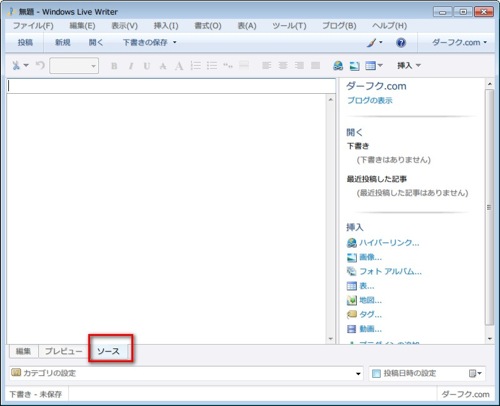Click insert table icon in toolbar
This screenshot has width=500, height=406.
[x=370, y=66]
